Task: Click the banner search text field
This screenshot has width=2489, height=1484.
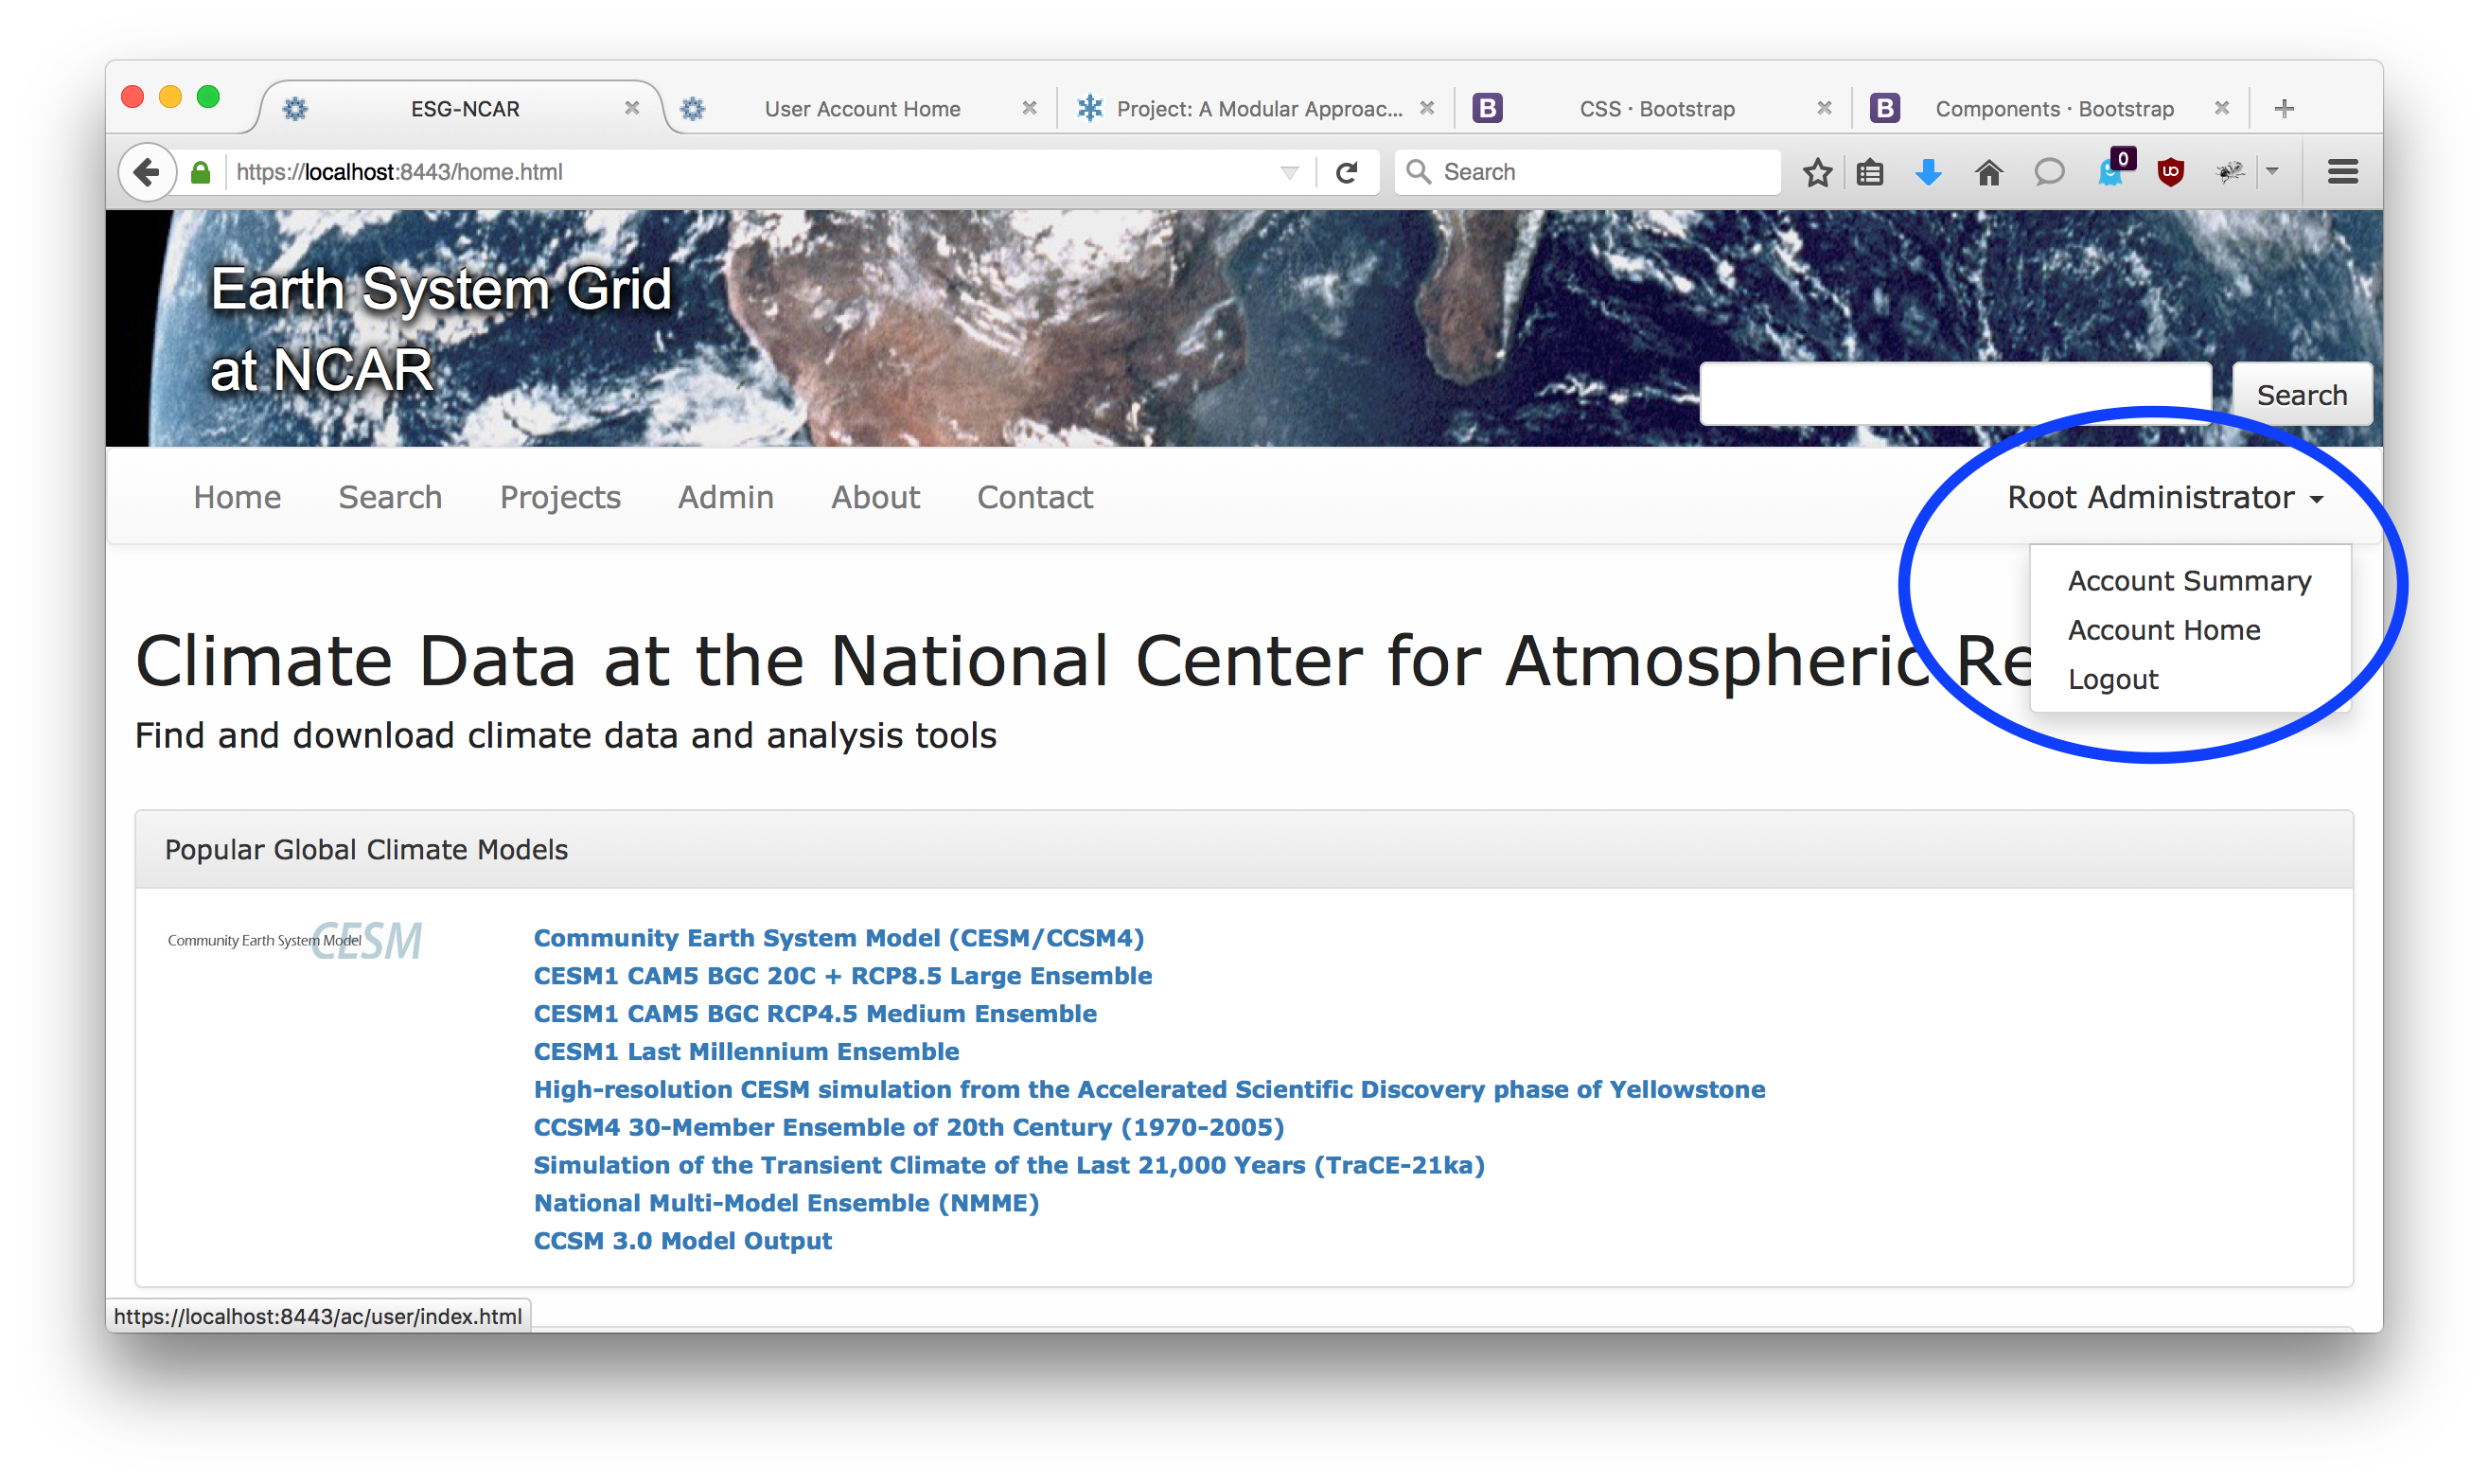Action: pos(1954,395)
